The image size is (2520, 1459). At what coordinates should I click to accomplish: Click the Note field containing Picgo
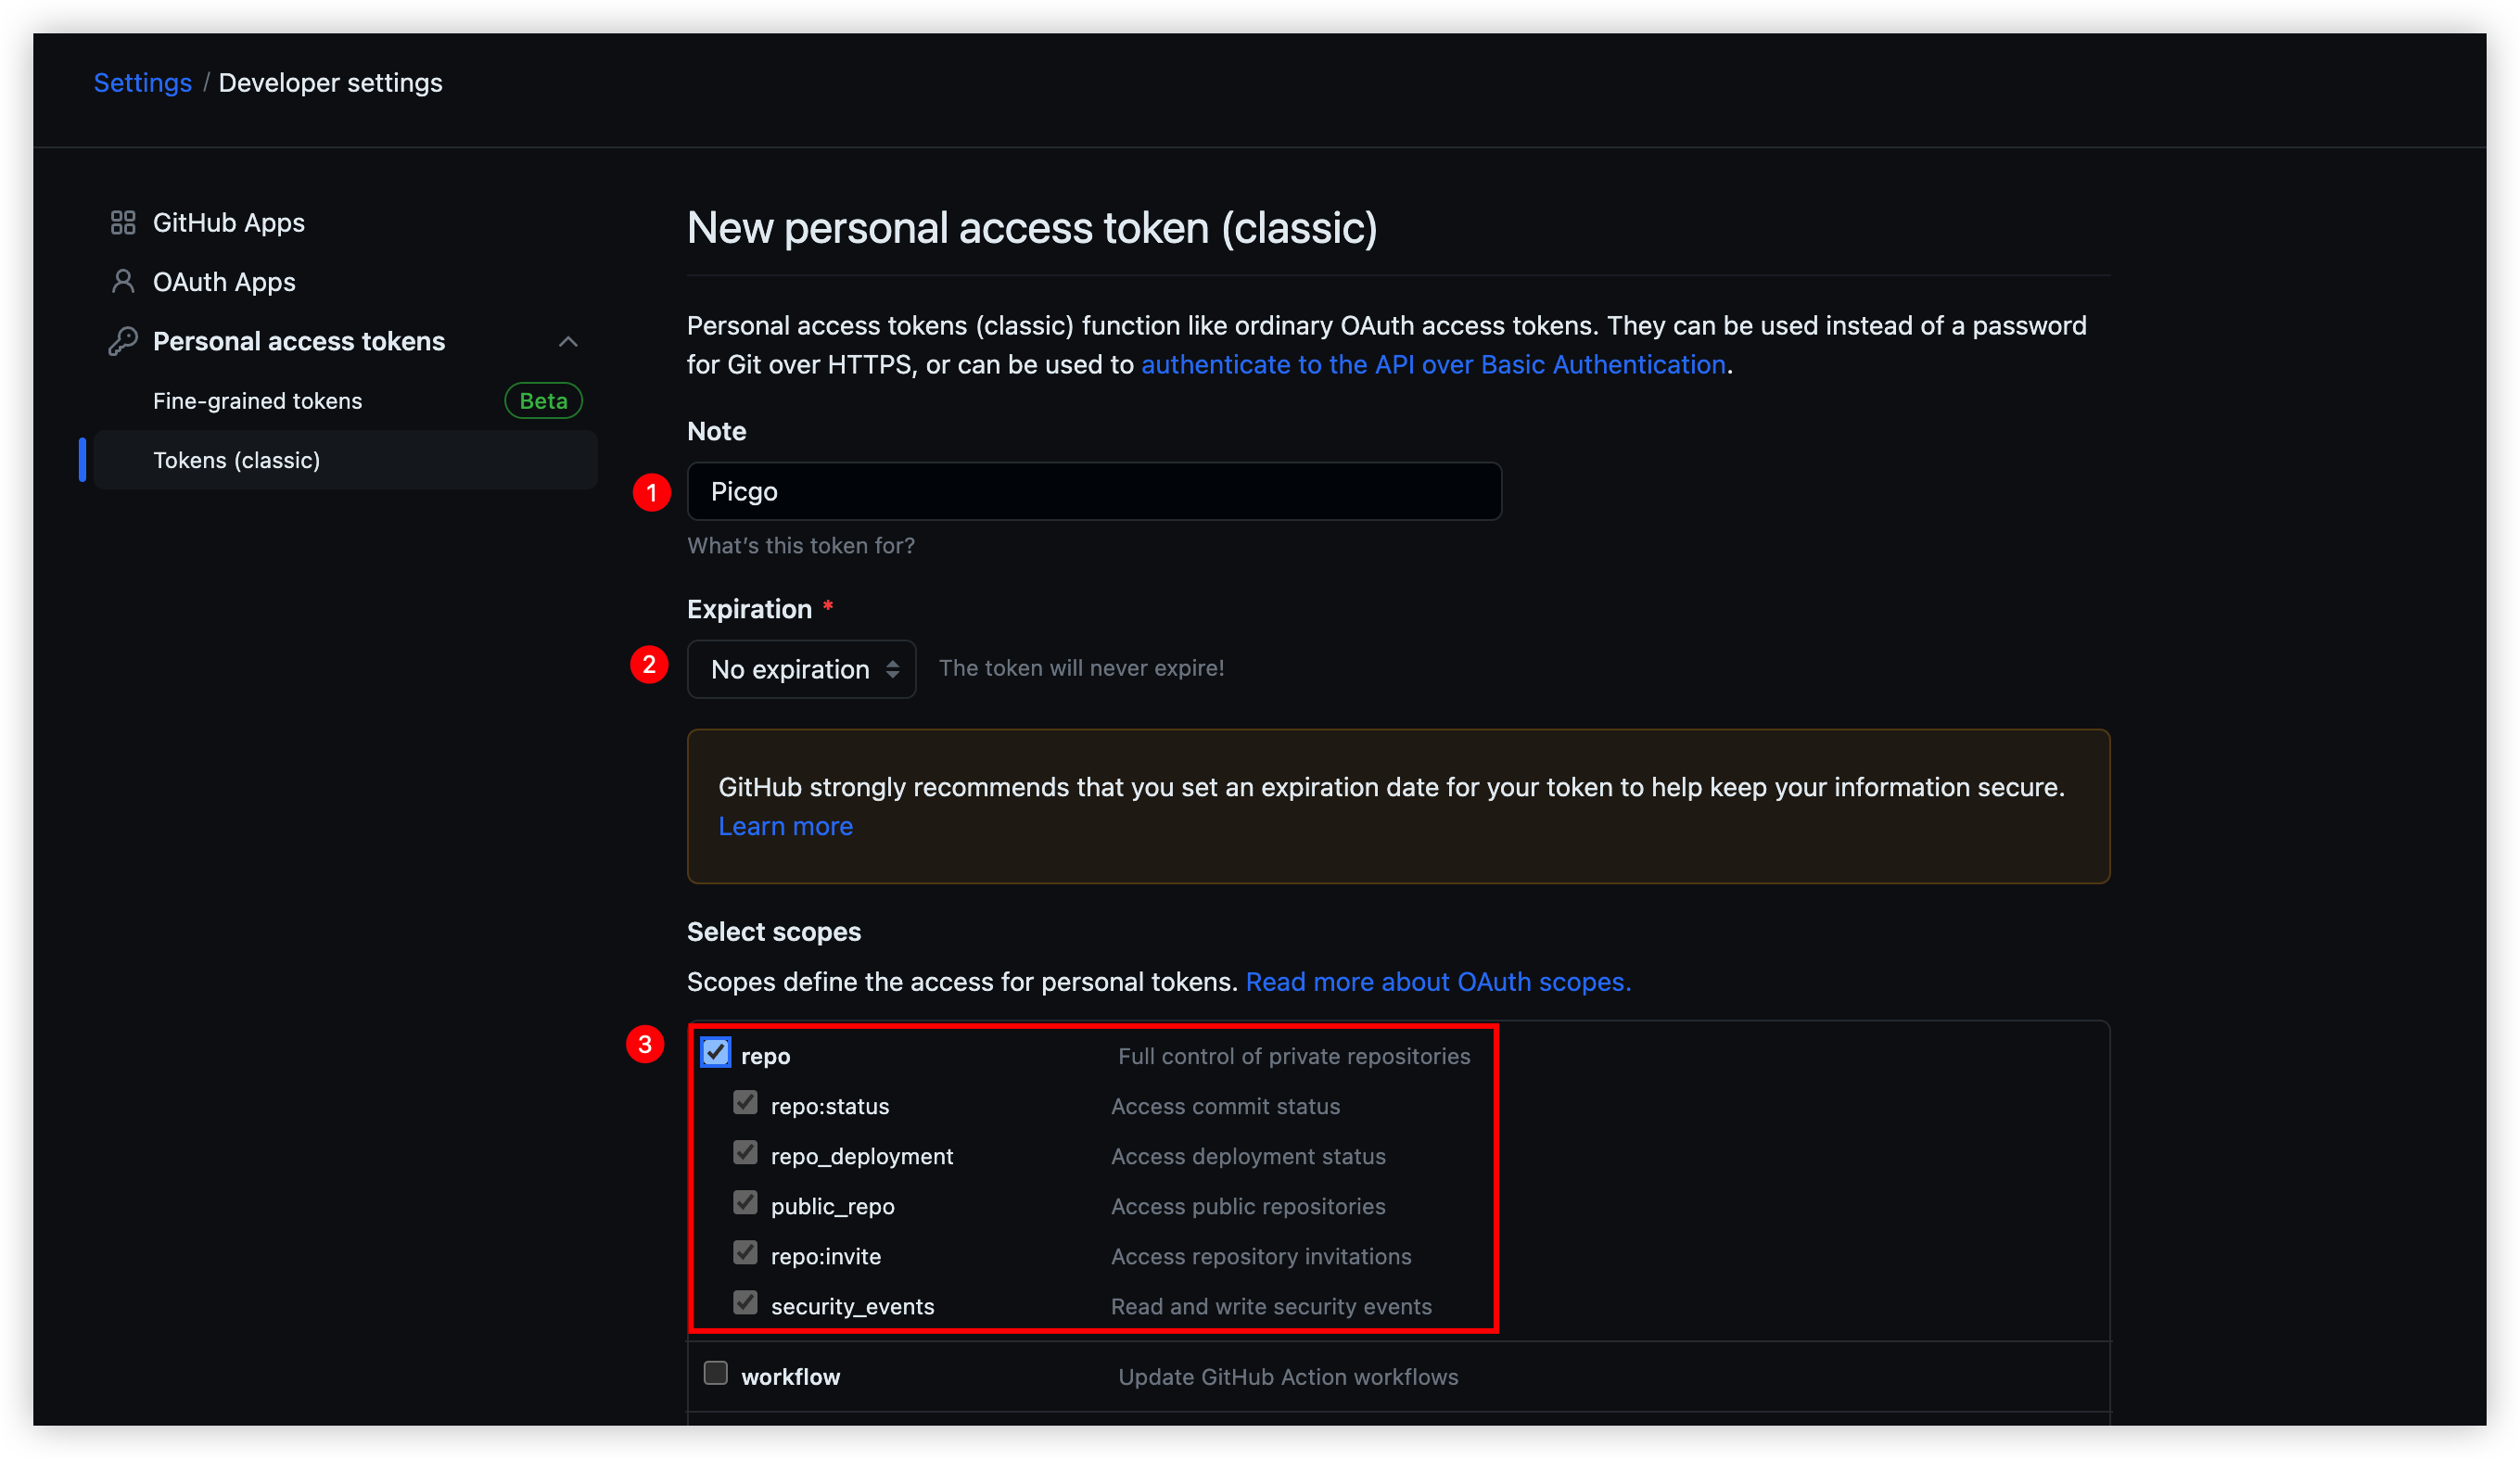pyautogui.click(x=1094, y=491)
